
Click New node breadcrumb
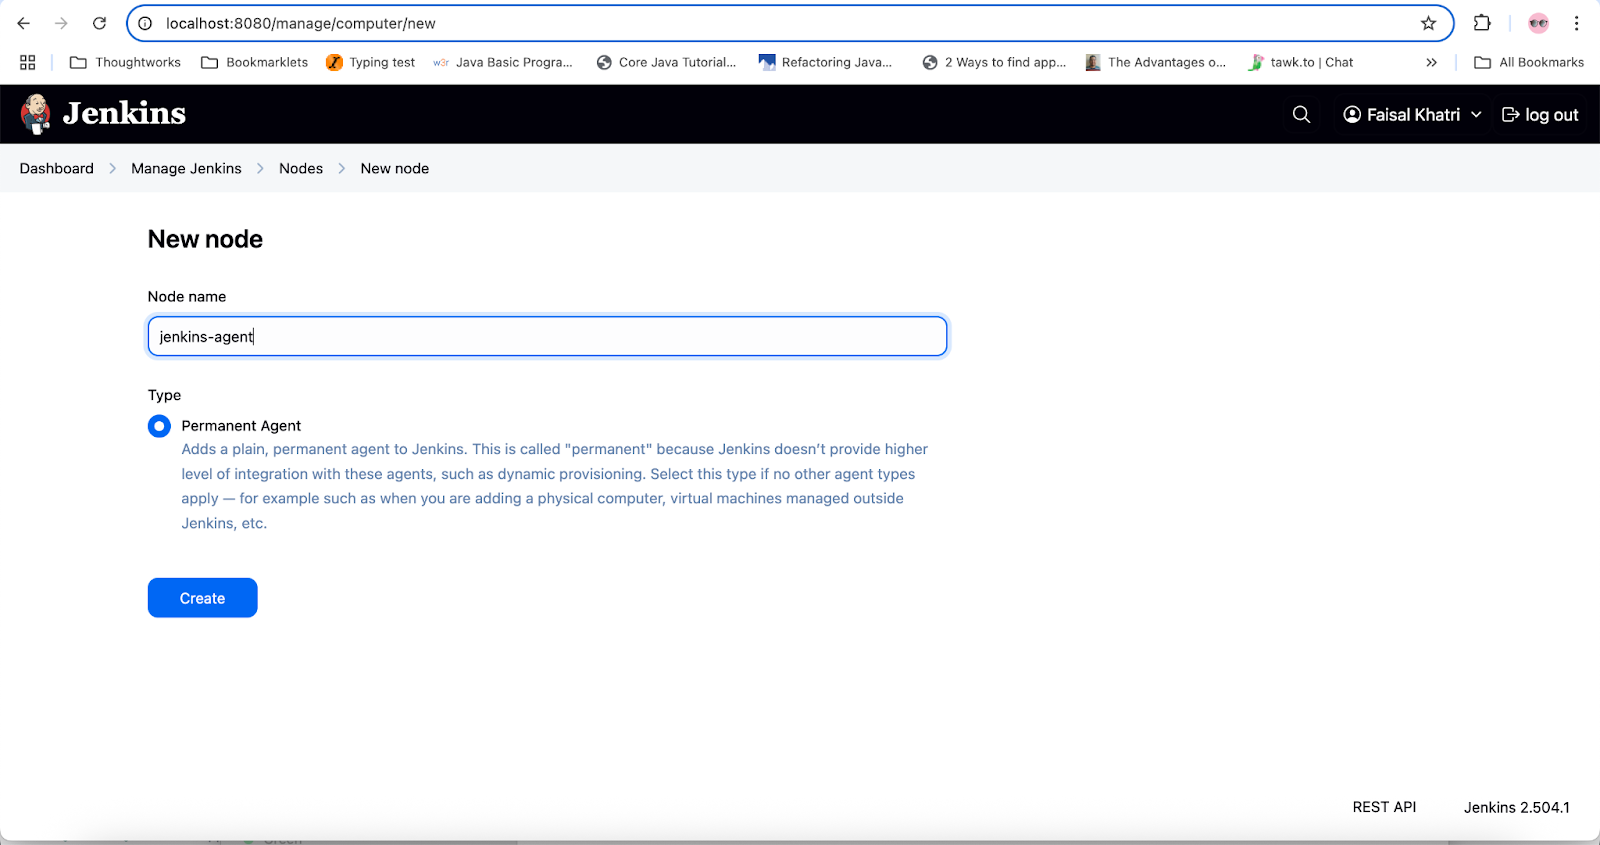coord(394,168)
